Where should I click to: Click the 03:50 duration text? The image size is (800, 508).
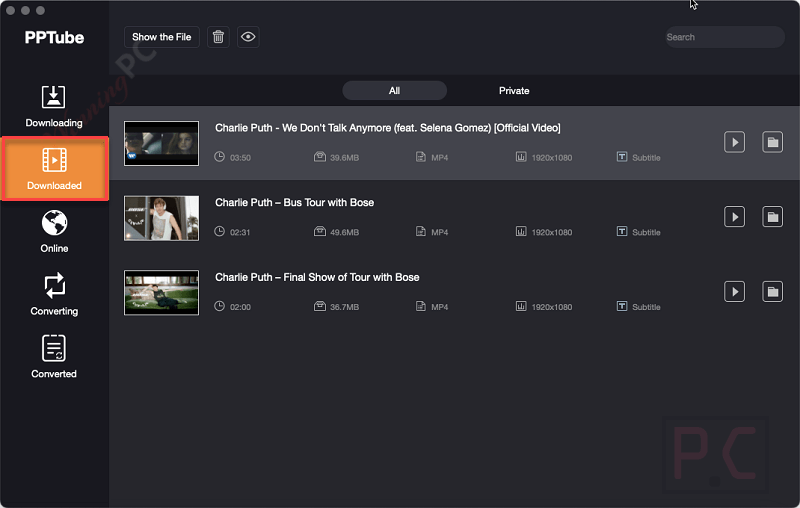tap(240, 158)
